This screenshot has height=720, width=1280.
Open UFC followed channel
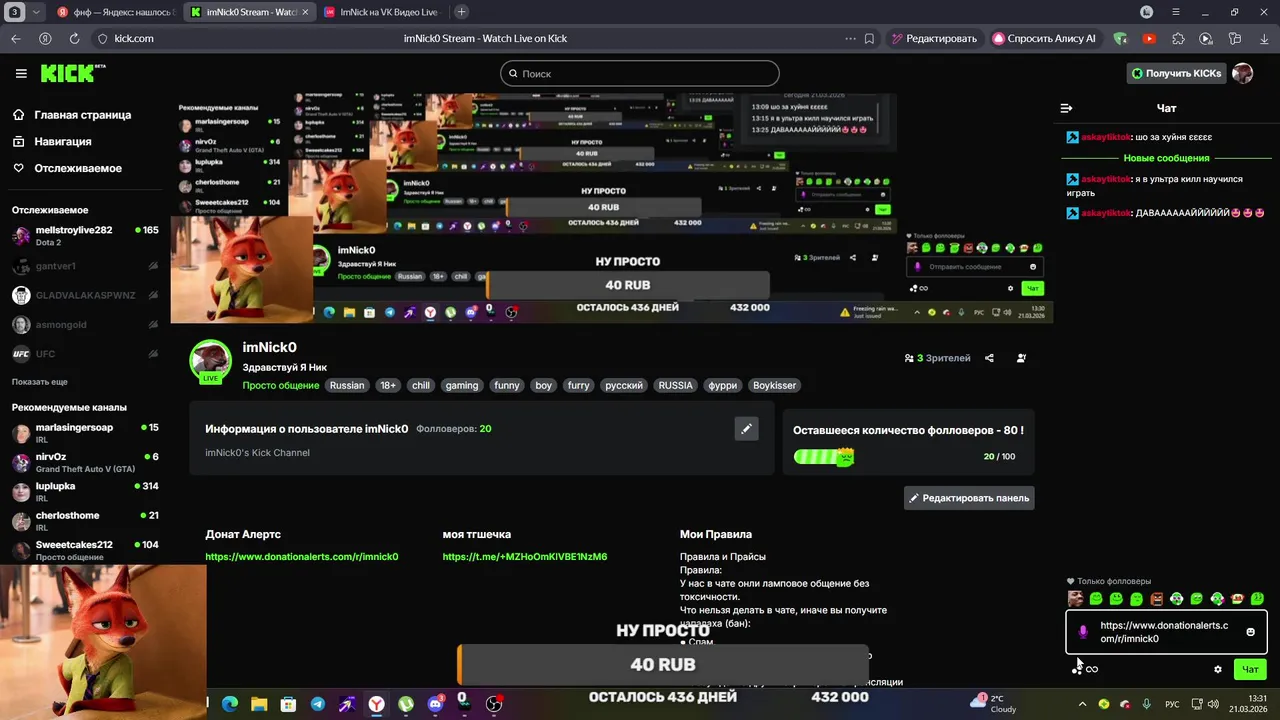pyautogui.click(x=85, y=354)
